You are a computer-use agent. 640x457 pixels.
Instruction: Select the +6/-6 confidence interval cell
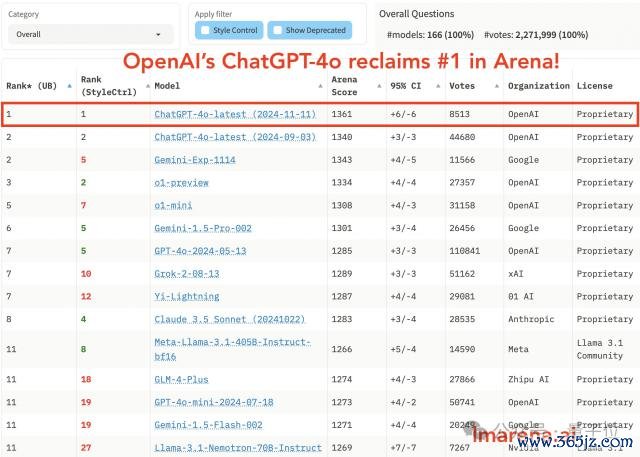tap(403, 114)
